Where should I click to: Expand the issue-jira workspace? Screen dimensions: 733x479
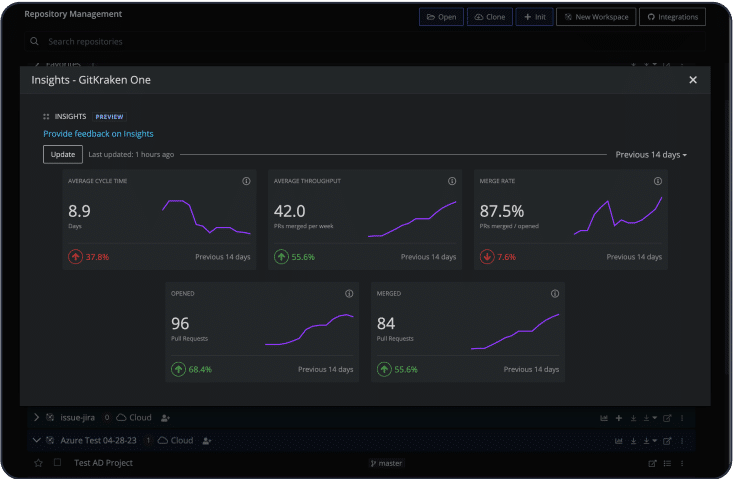[x=36, y=417]
